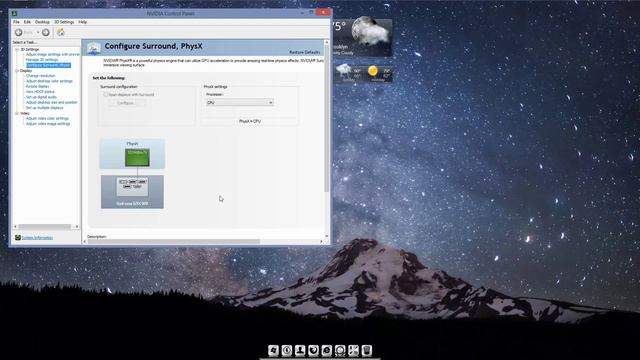
Task: Click the power icon in the dock
Action: 287,350
